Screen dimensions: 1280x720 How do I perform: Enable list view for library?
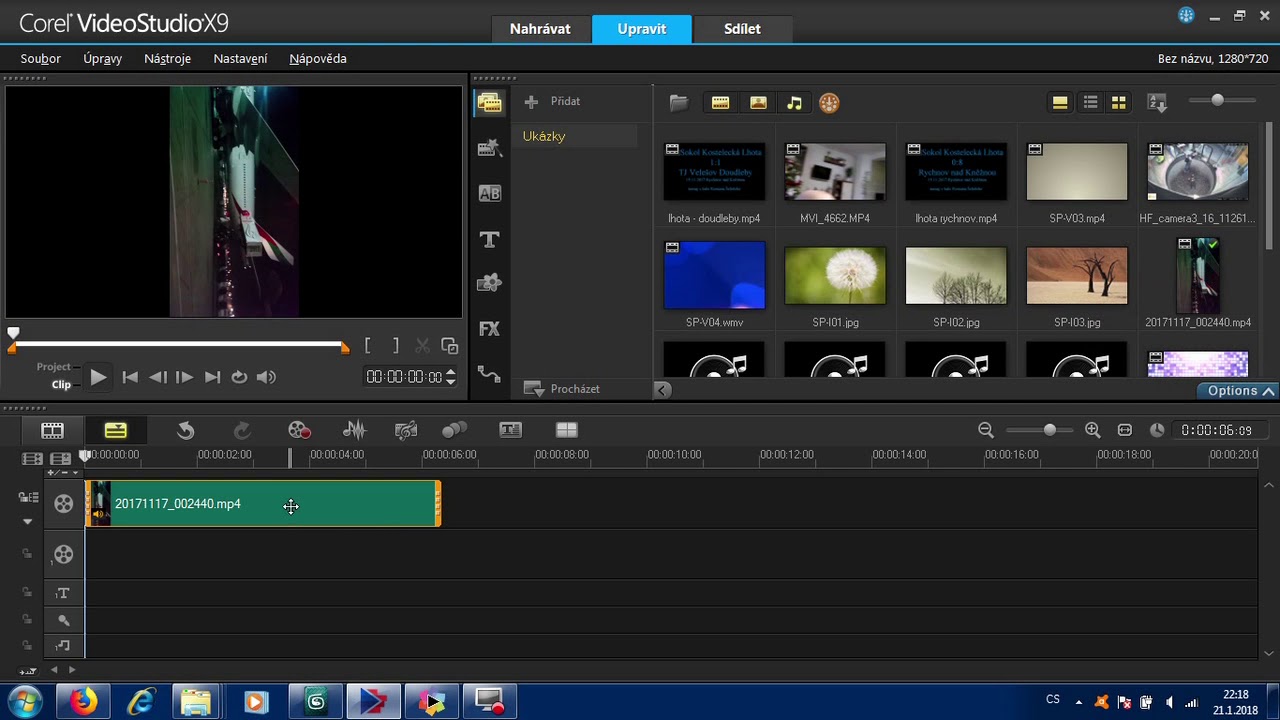click(1091, 102)
